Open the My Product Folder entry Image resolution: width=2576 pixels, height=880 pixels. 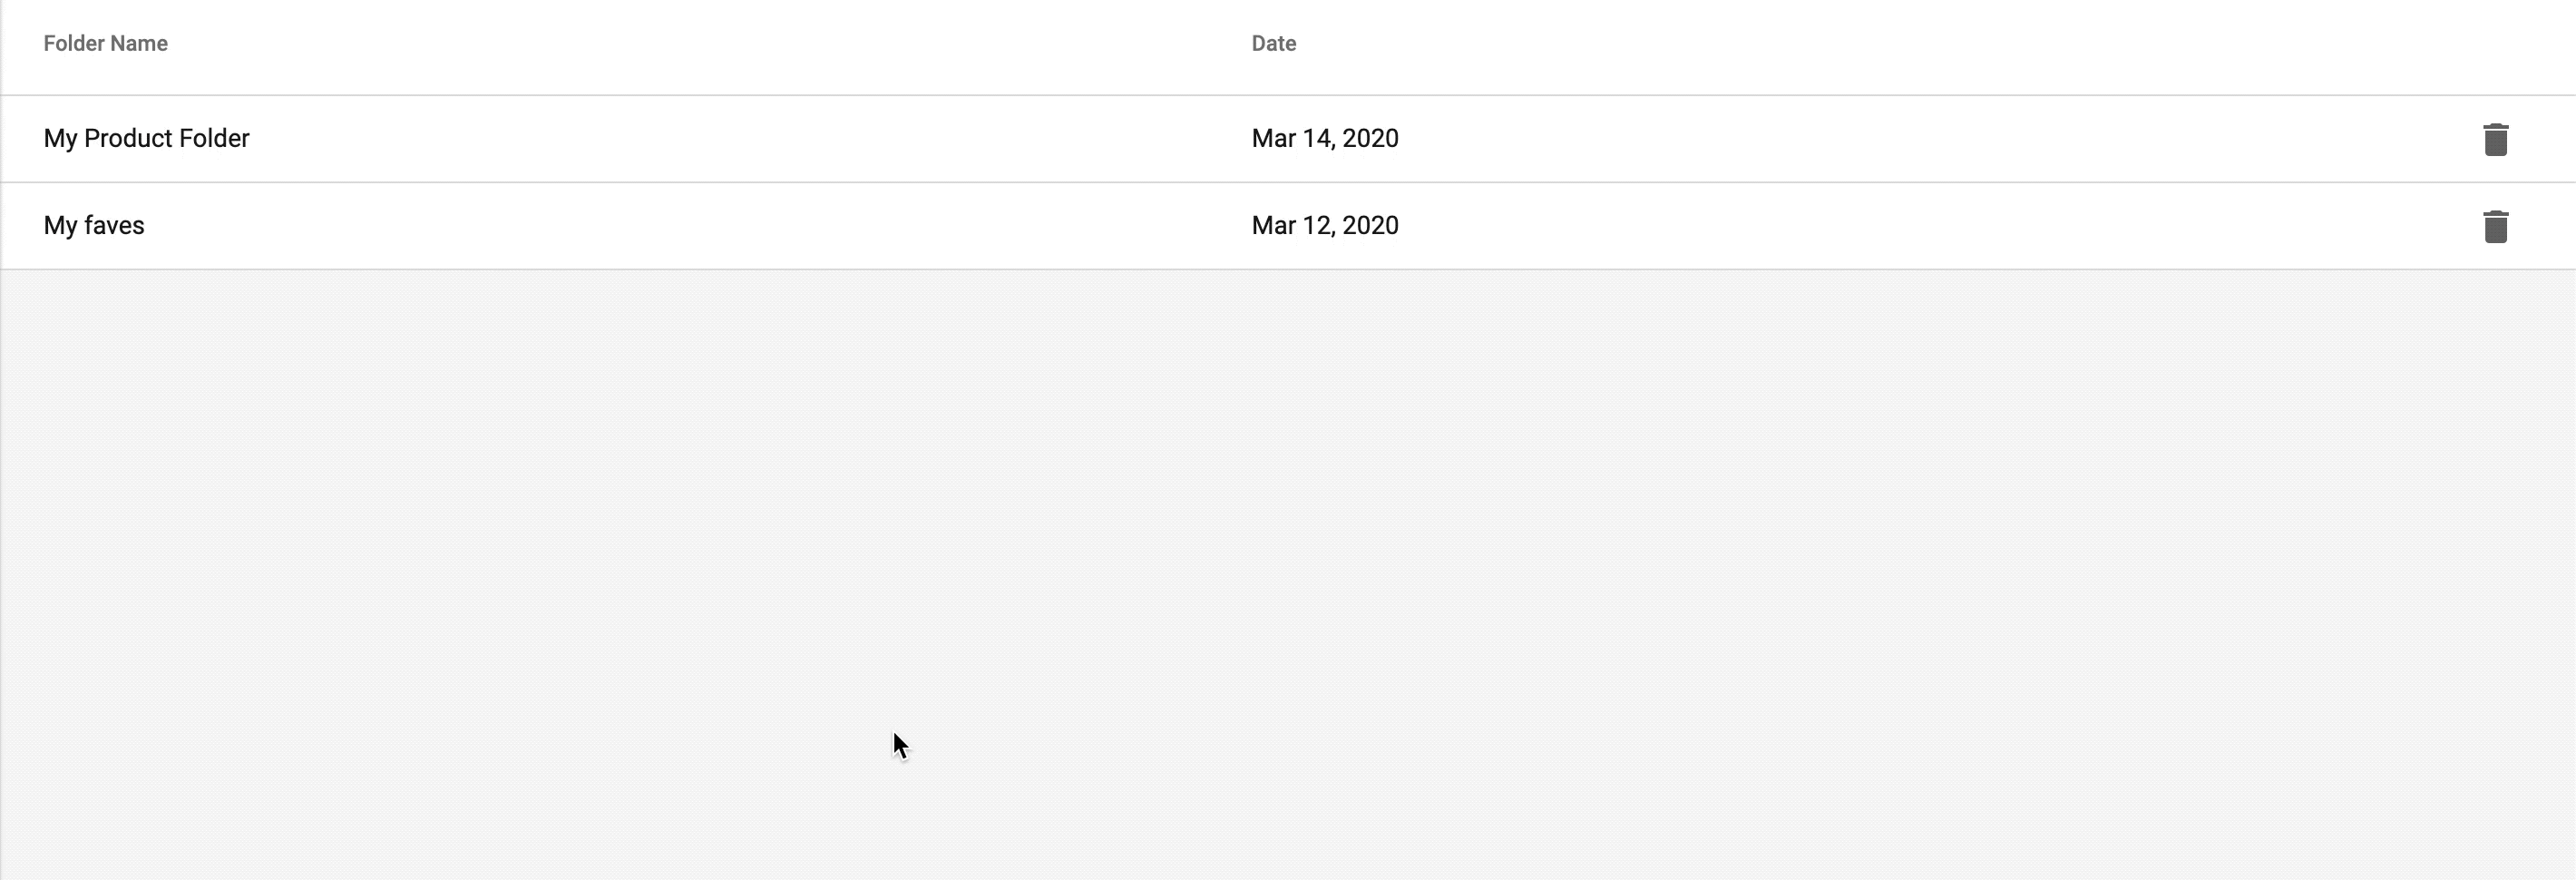146,138
